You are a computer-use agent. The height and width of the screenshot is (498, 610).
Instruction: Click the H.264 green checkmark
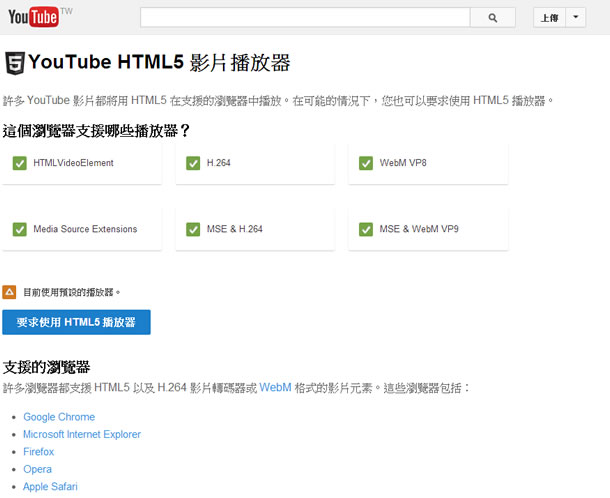(x=193, y=163)
